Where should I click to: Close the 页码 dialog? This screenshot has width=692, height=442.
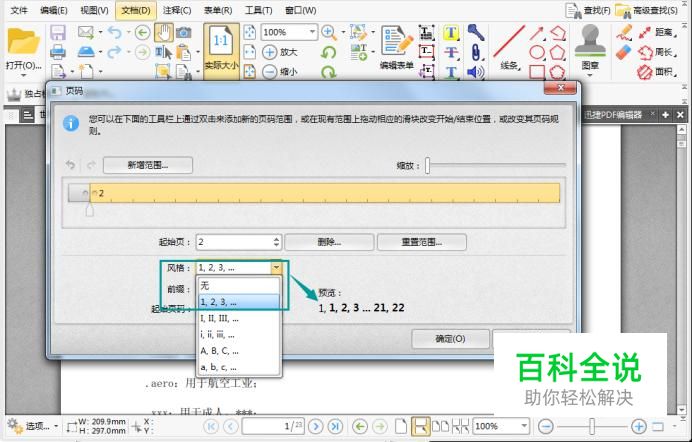click(x=560, y=88)
